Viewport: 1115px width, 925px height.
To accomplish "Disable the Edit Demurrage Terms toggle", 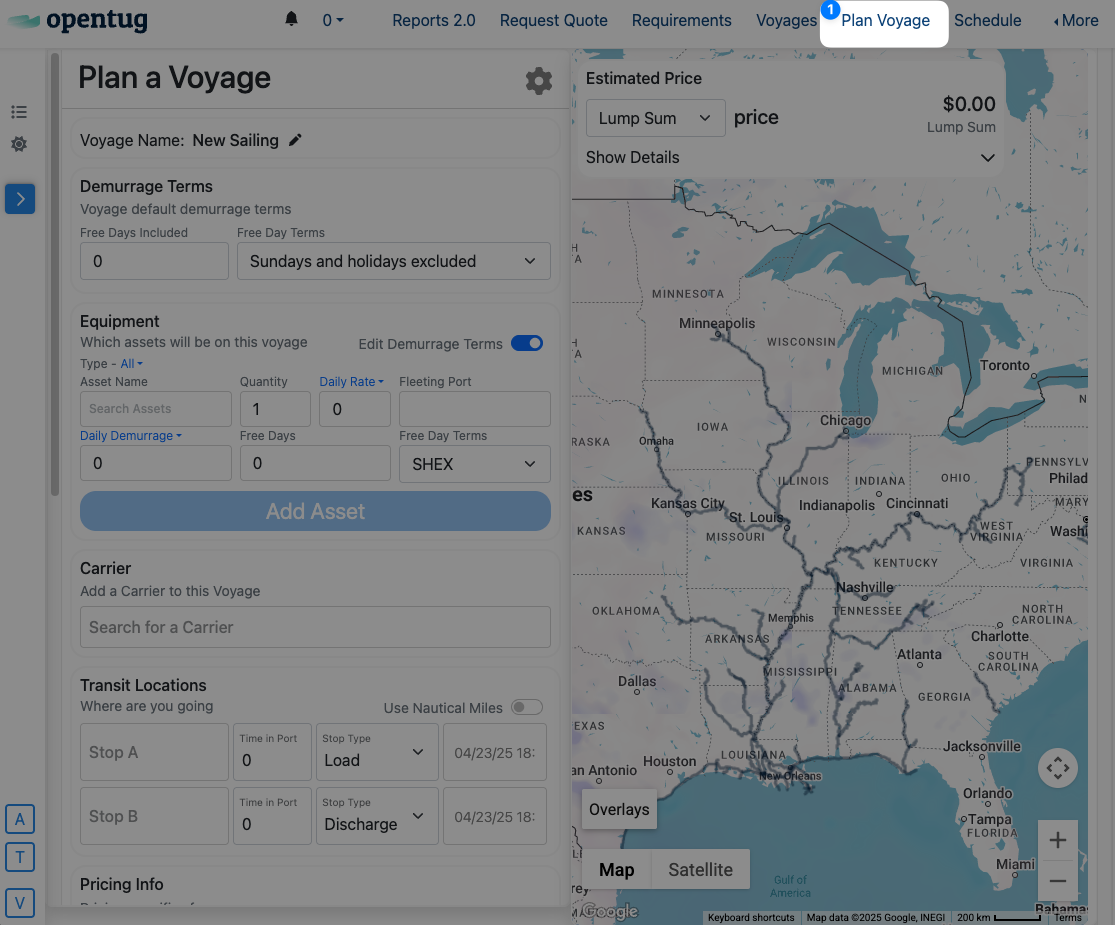I will pos(527,343).
